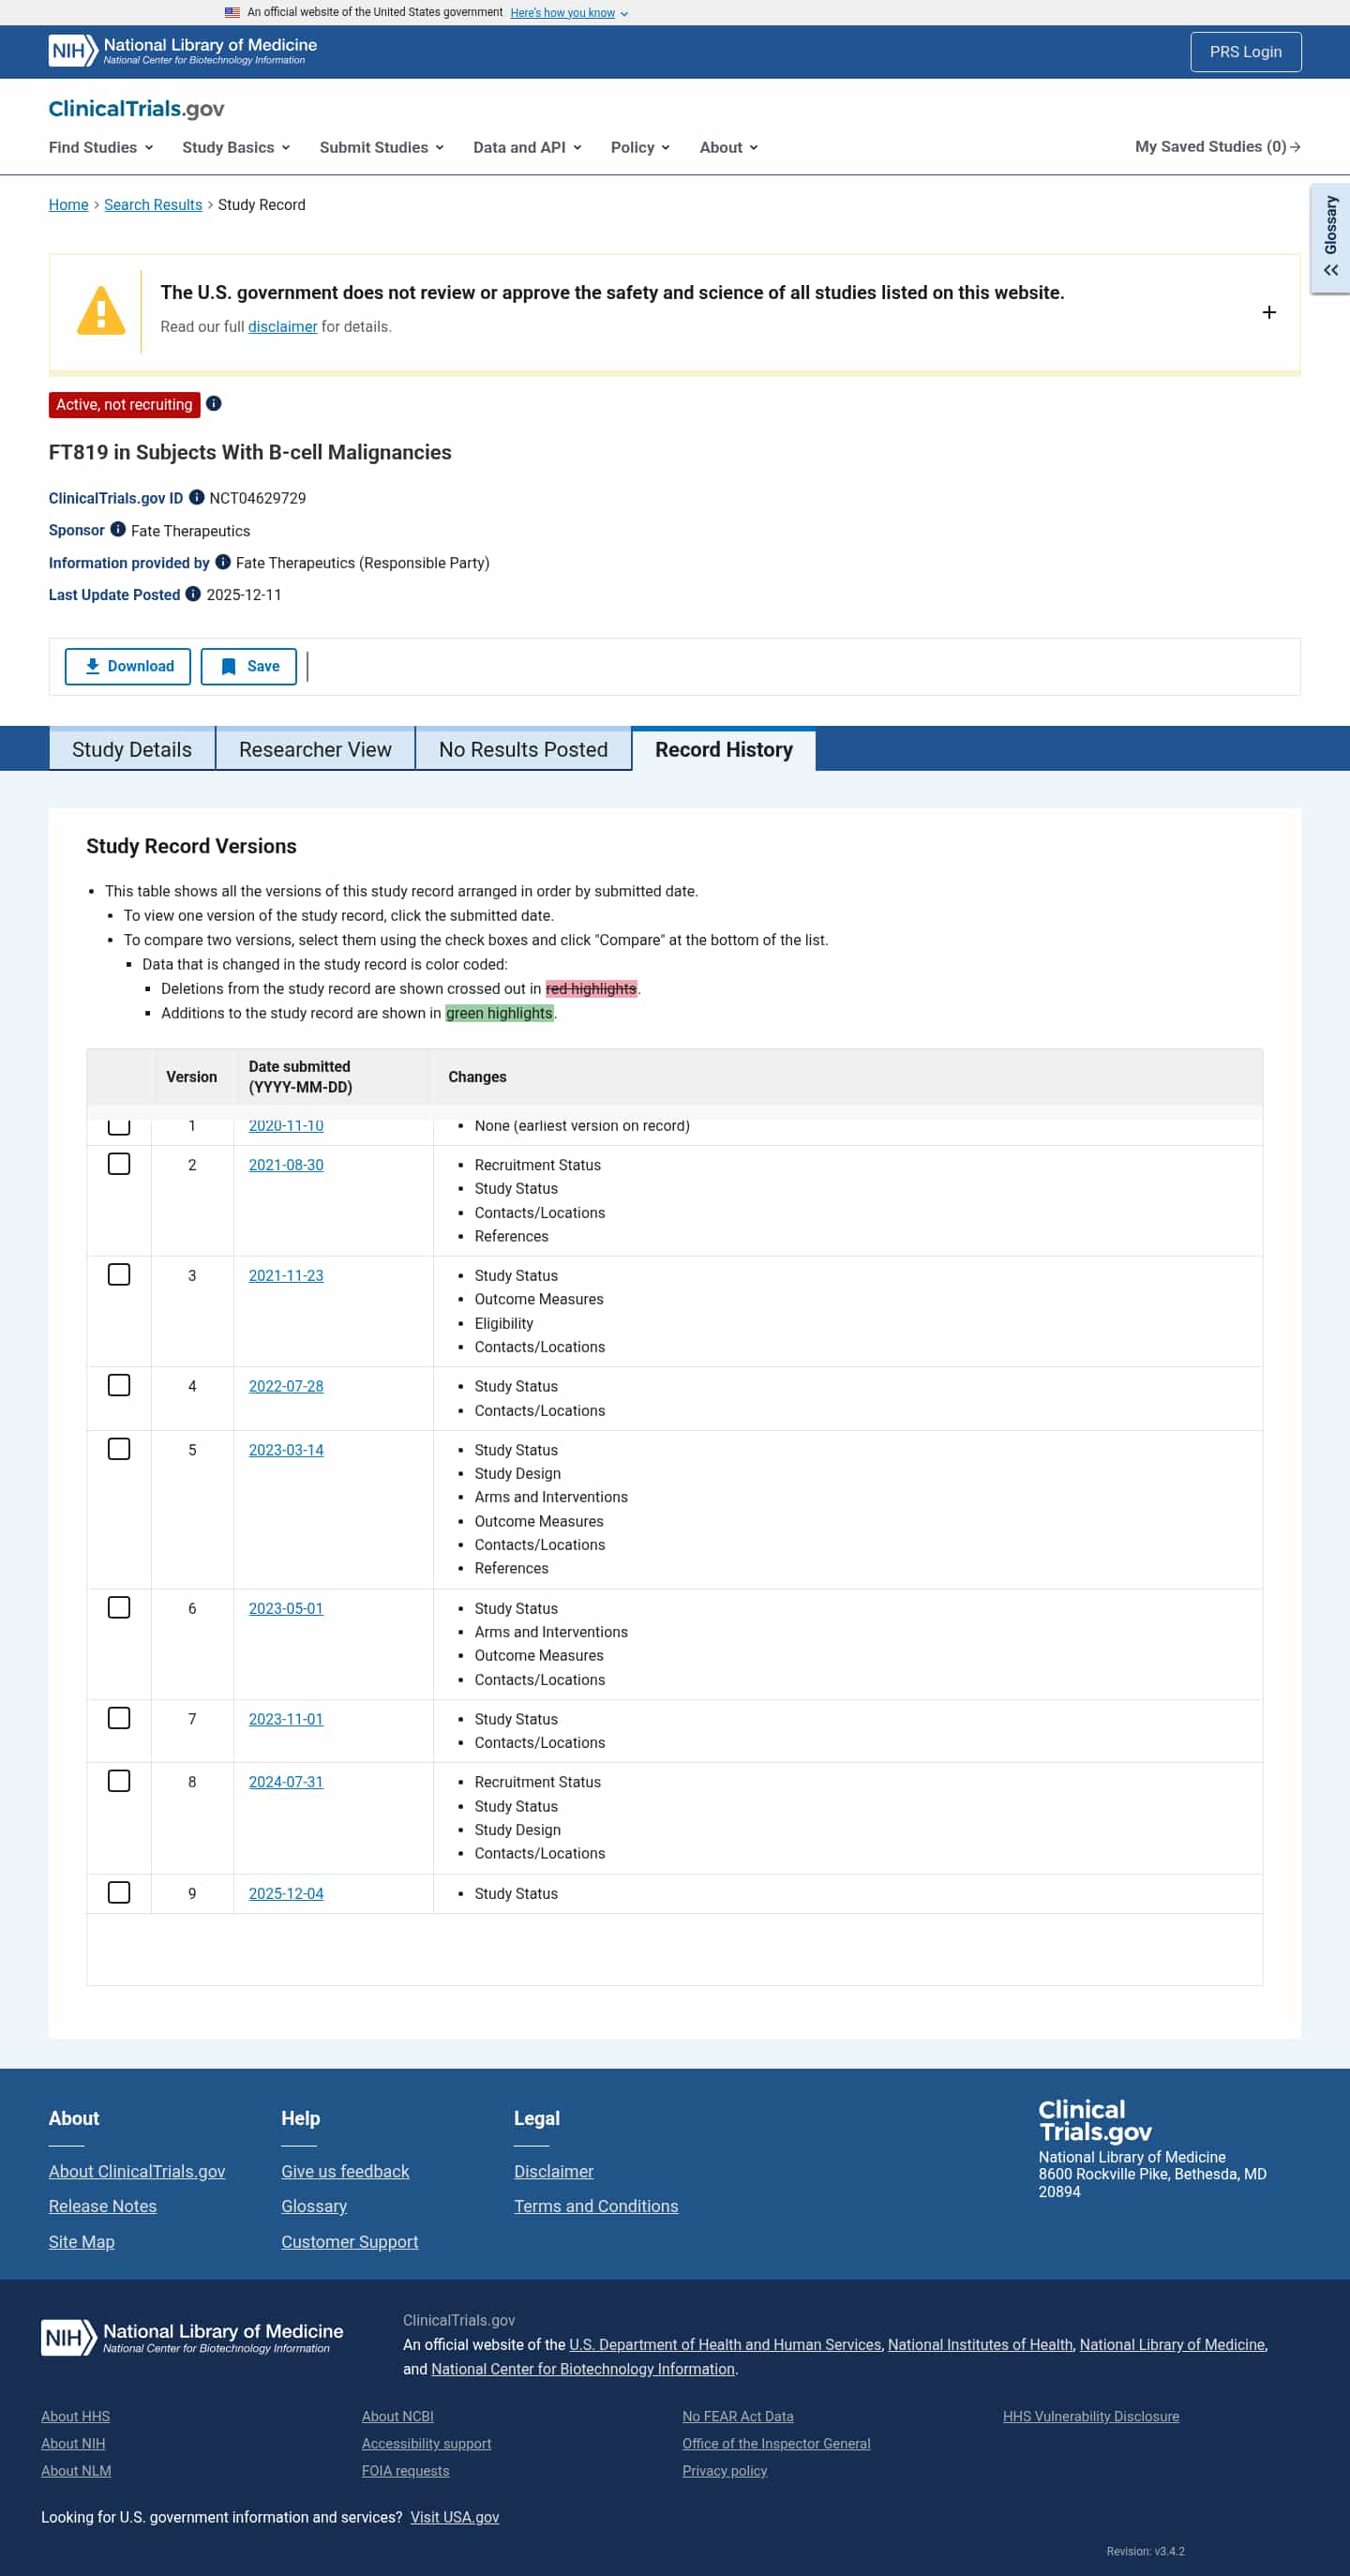
Task: Select the checkbox for version 3
Action: [119, 1275]
